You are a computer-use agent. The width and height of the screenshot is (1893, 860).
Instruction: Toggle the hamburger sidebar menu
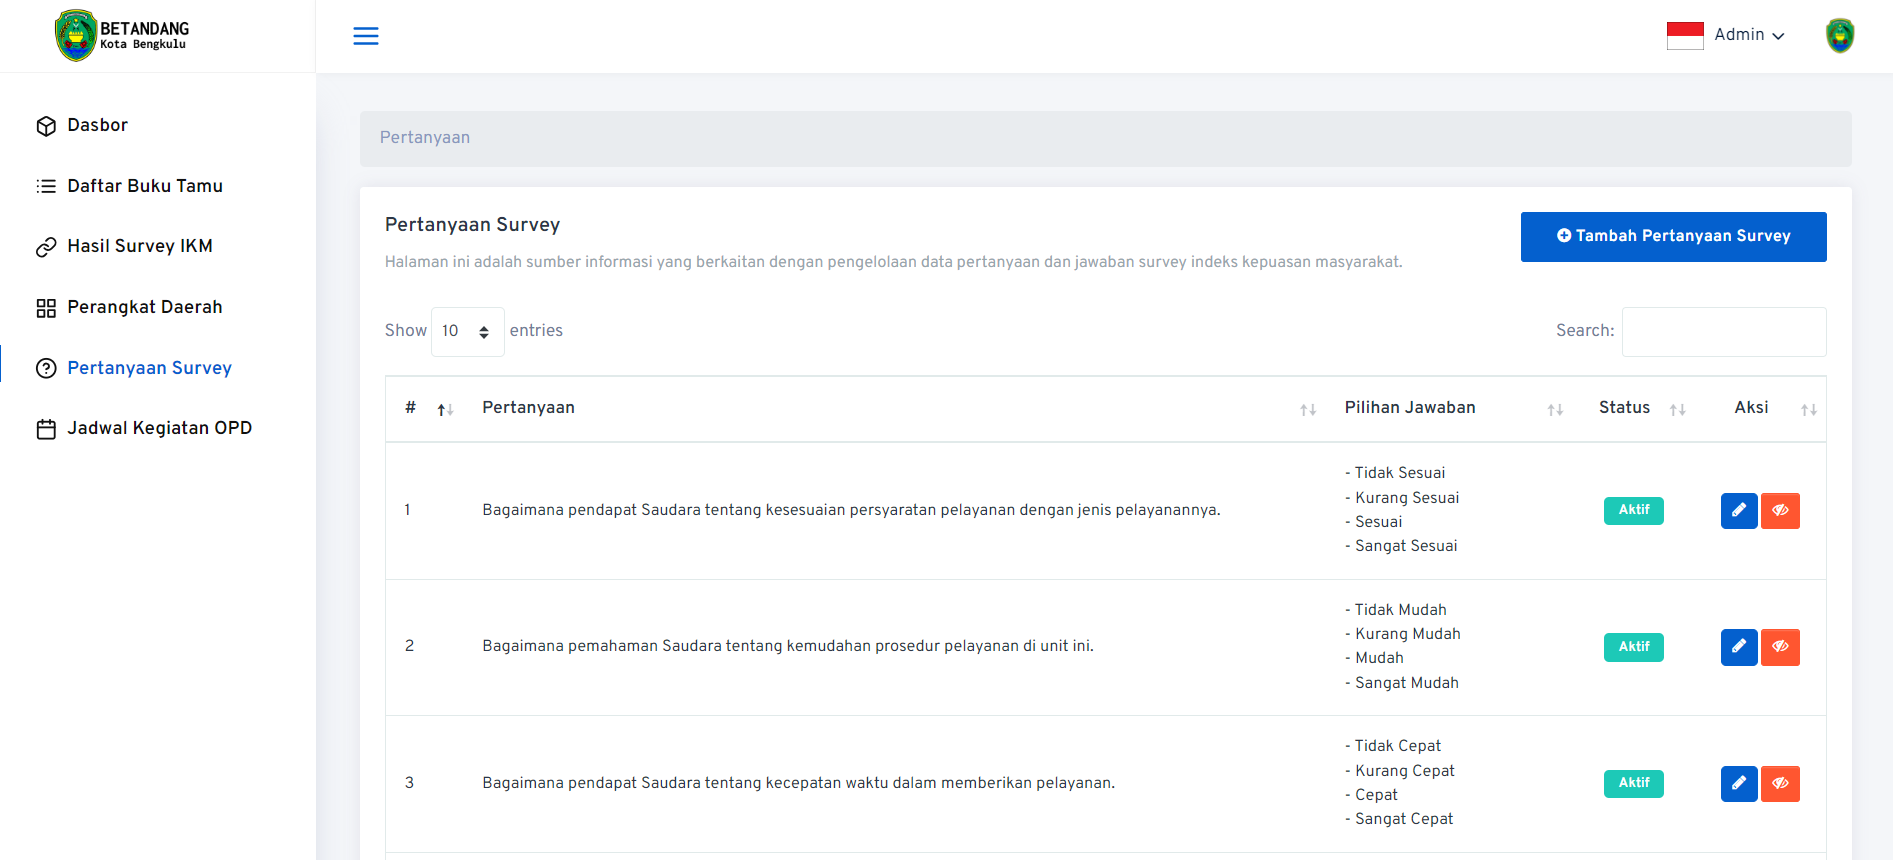point(366,36)
